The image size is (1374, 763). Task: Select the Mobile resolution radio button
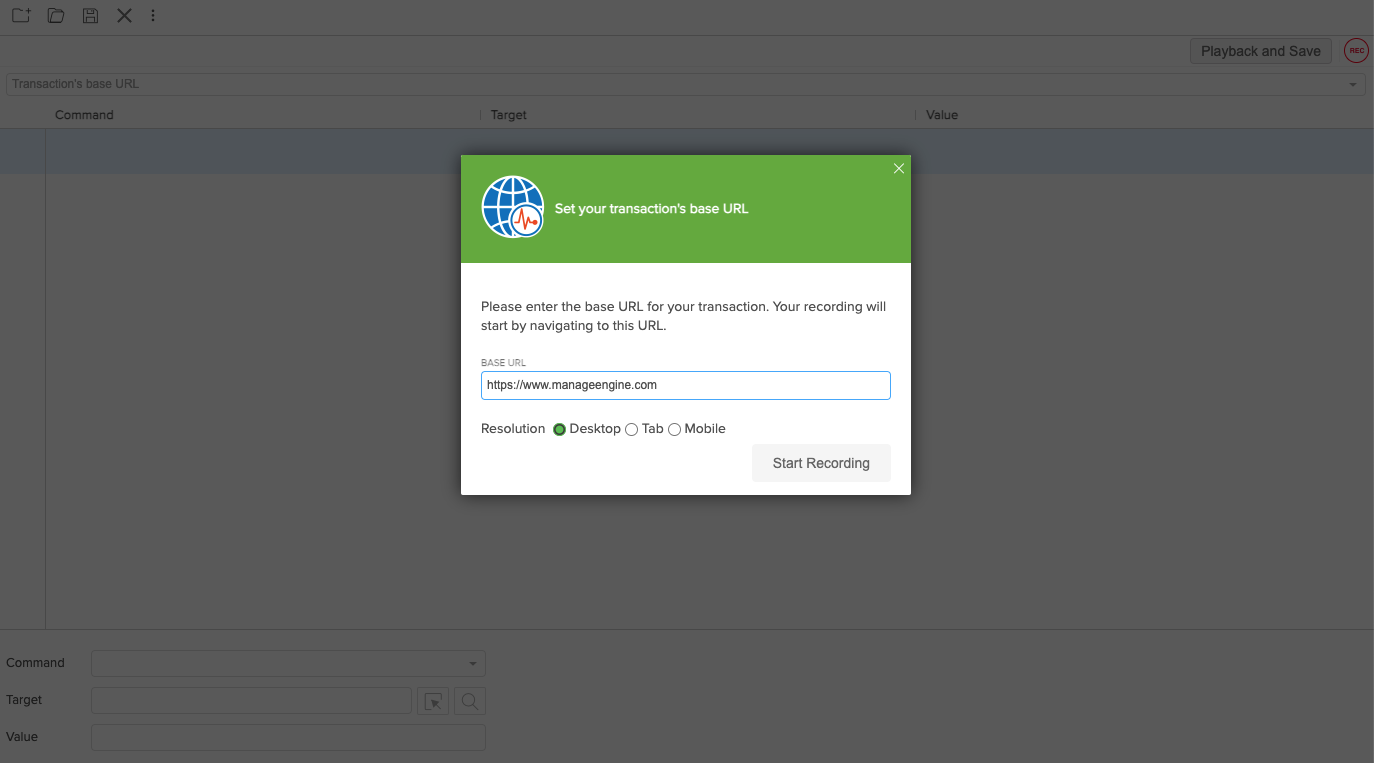pyautogui.click(x=674, y=429)
